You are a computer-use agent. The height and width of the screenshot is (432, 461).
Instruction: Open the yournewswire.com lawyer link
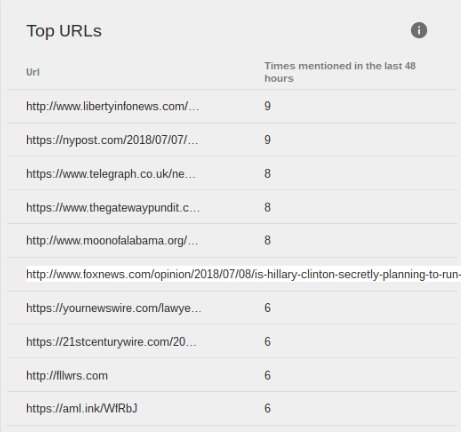(114, 308)
